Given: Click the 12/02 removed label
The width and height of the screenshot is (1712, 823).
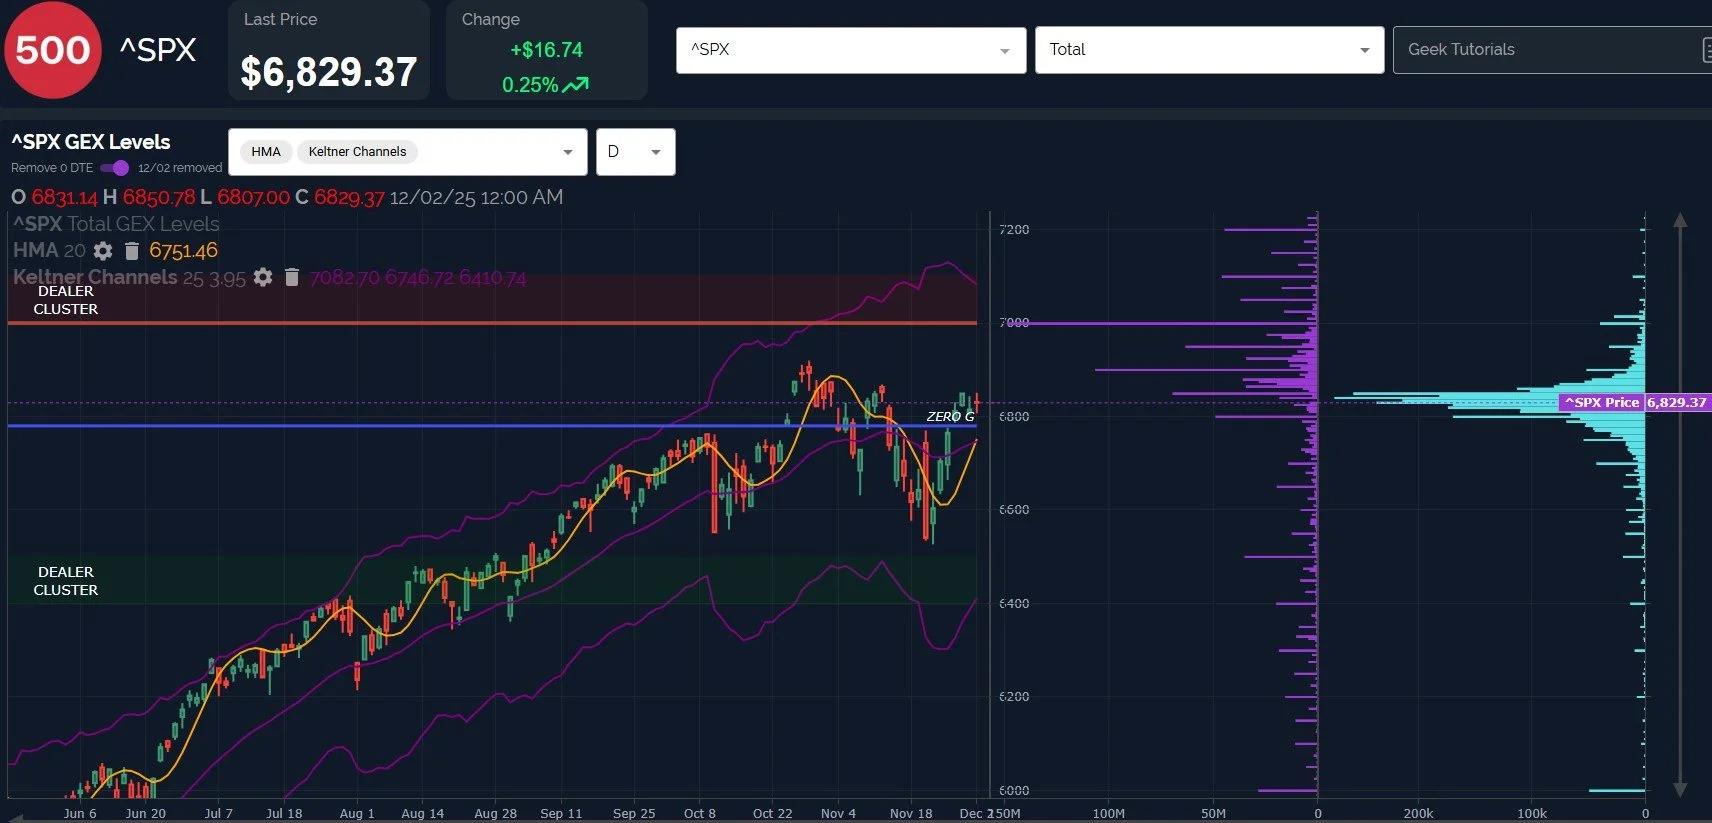Looking at the screenshot, I should pyautogui.click(x=180, y=168).
